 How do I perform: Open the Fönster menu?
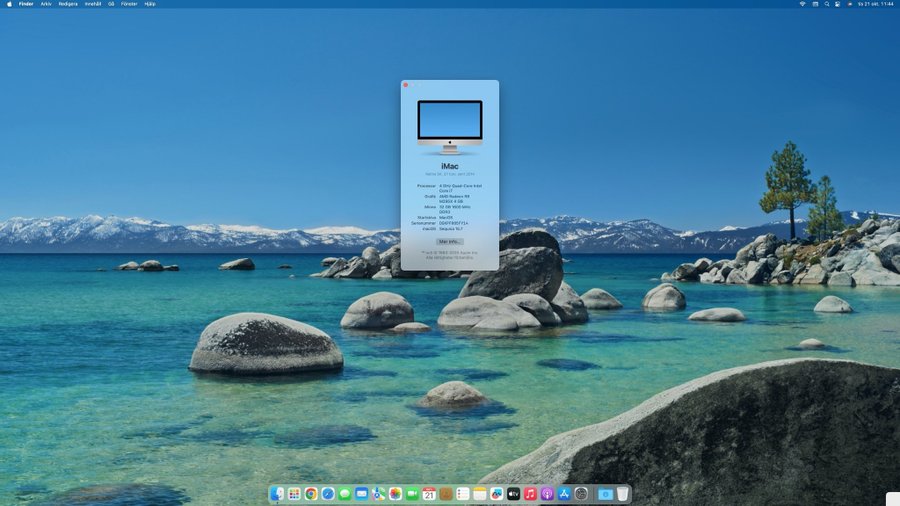(x=129, y=4)
